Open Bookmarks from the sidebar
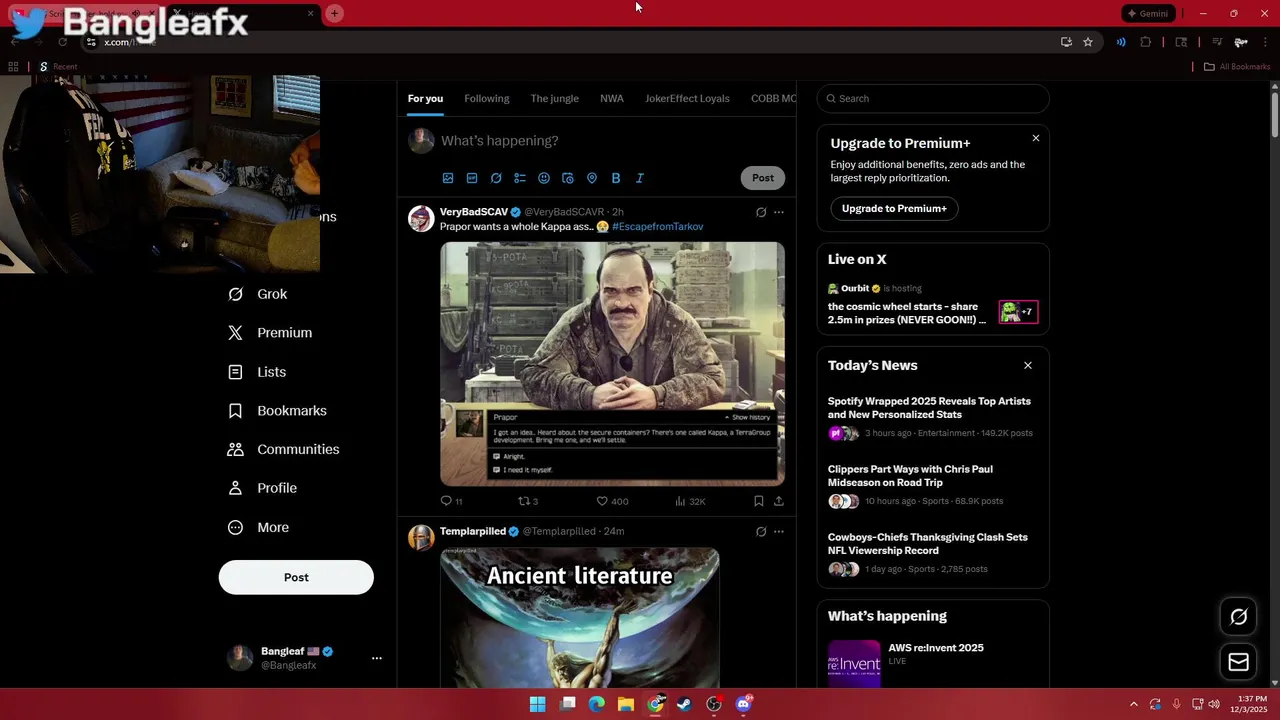The width and height of the screenshot is (1280, 720). click(x=277, y=411)
